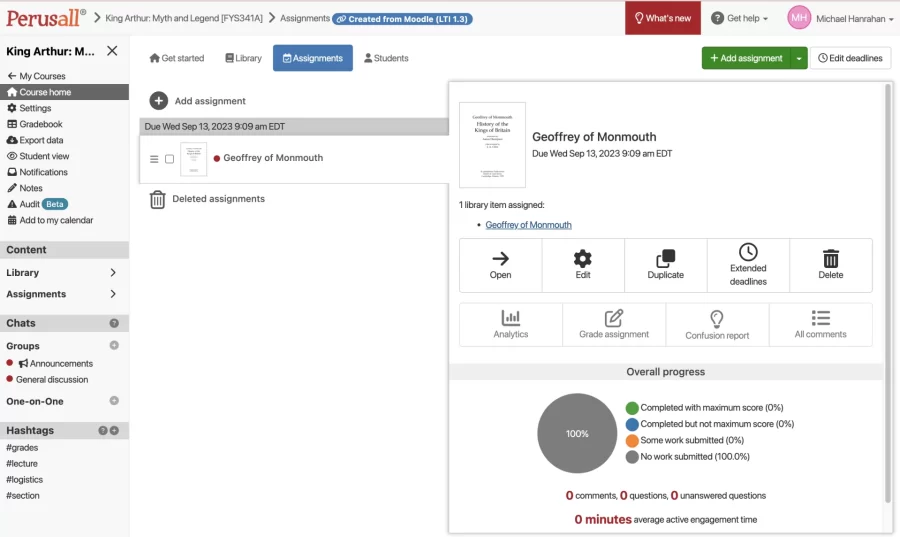The width and height of the screenshot is (900, 537).
Task: Add a new hashtag
Action: point(114,430)
